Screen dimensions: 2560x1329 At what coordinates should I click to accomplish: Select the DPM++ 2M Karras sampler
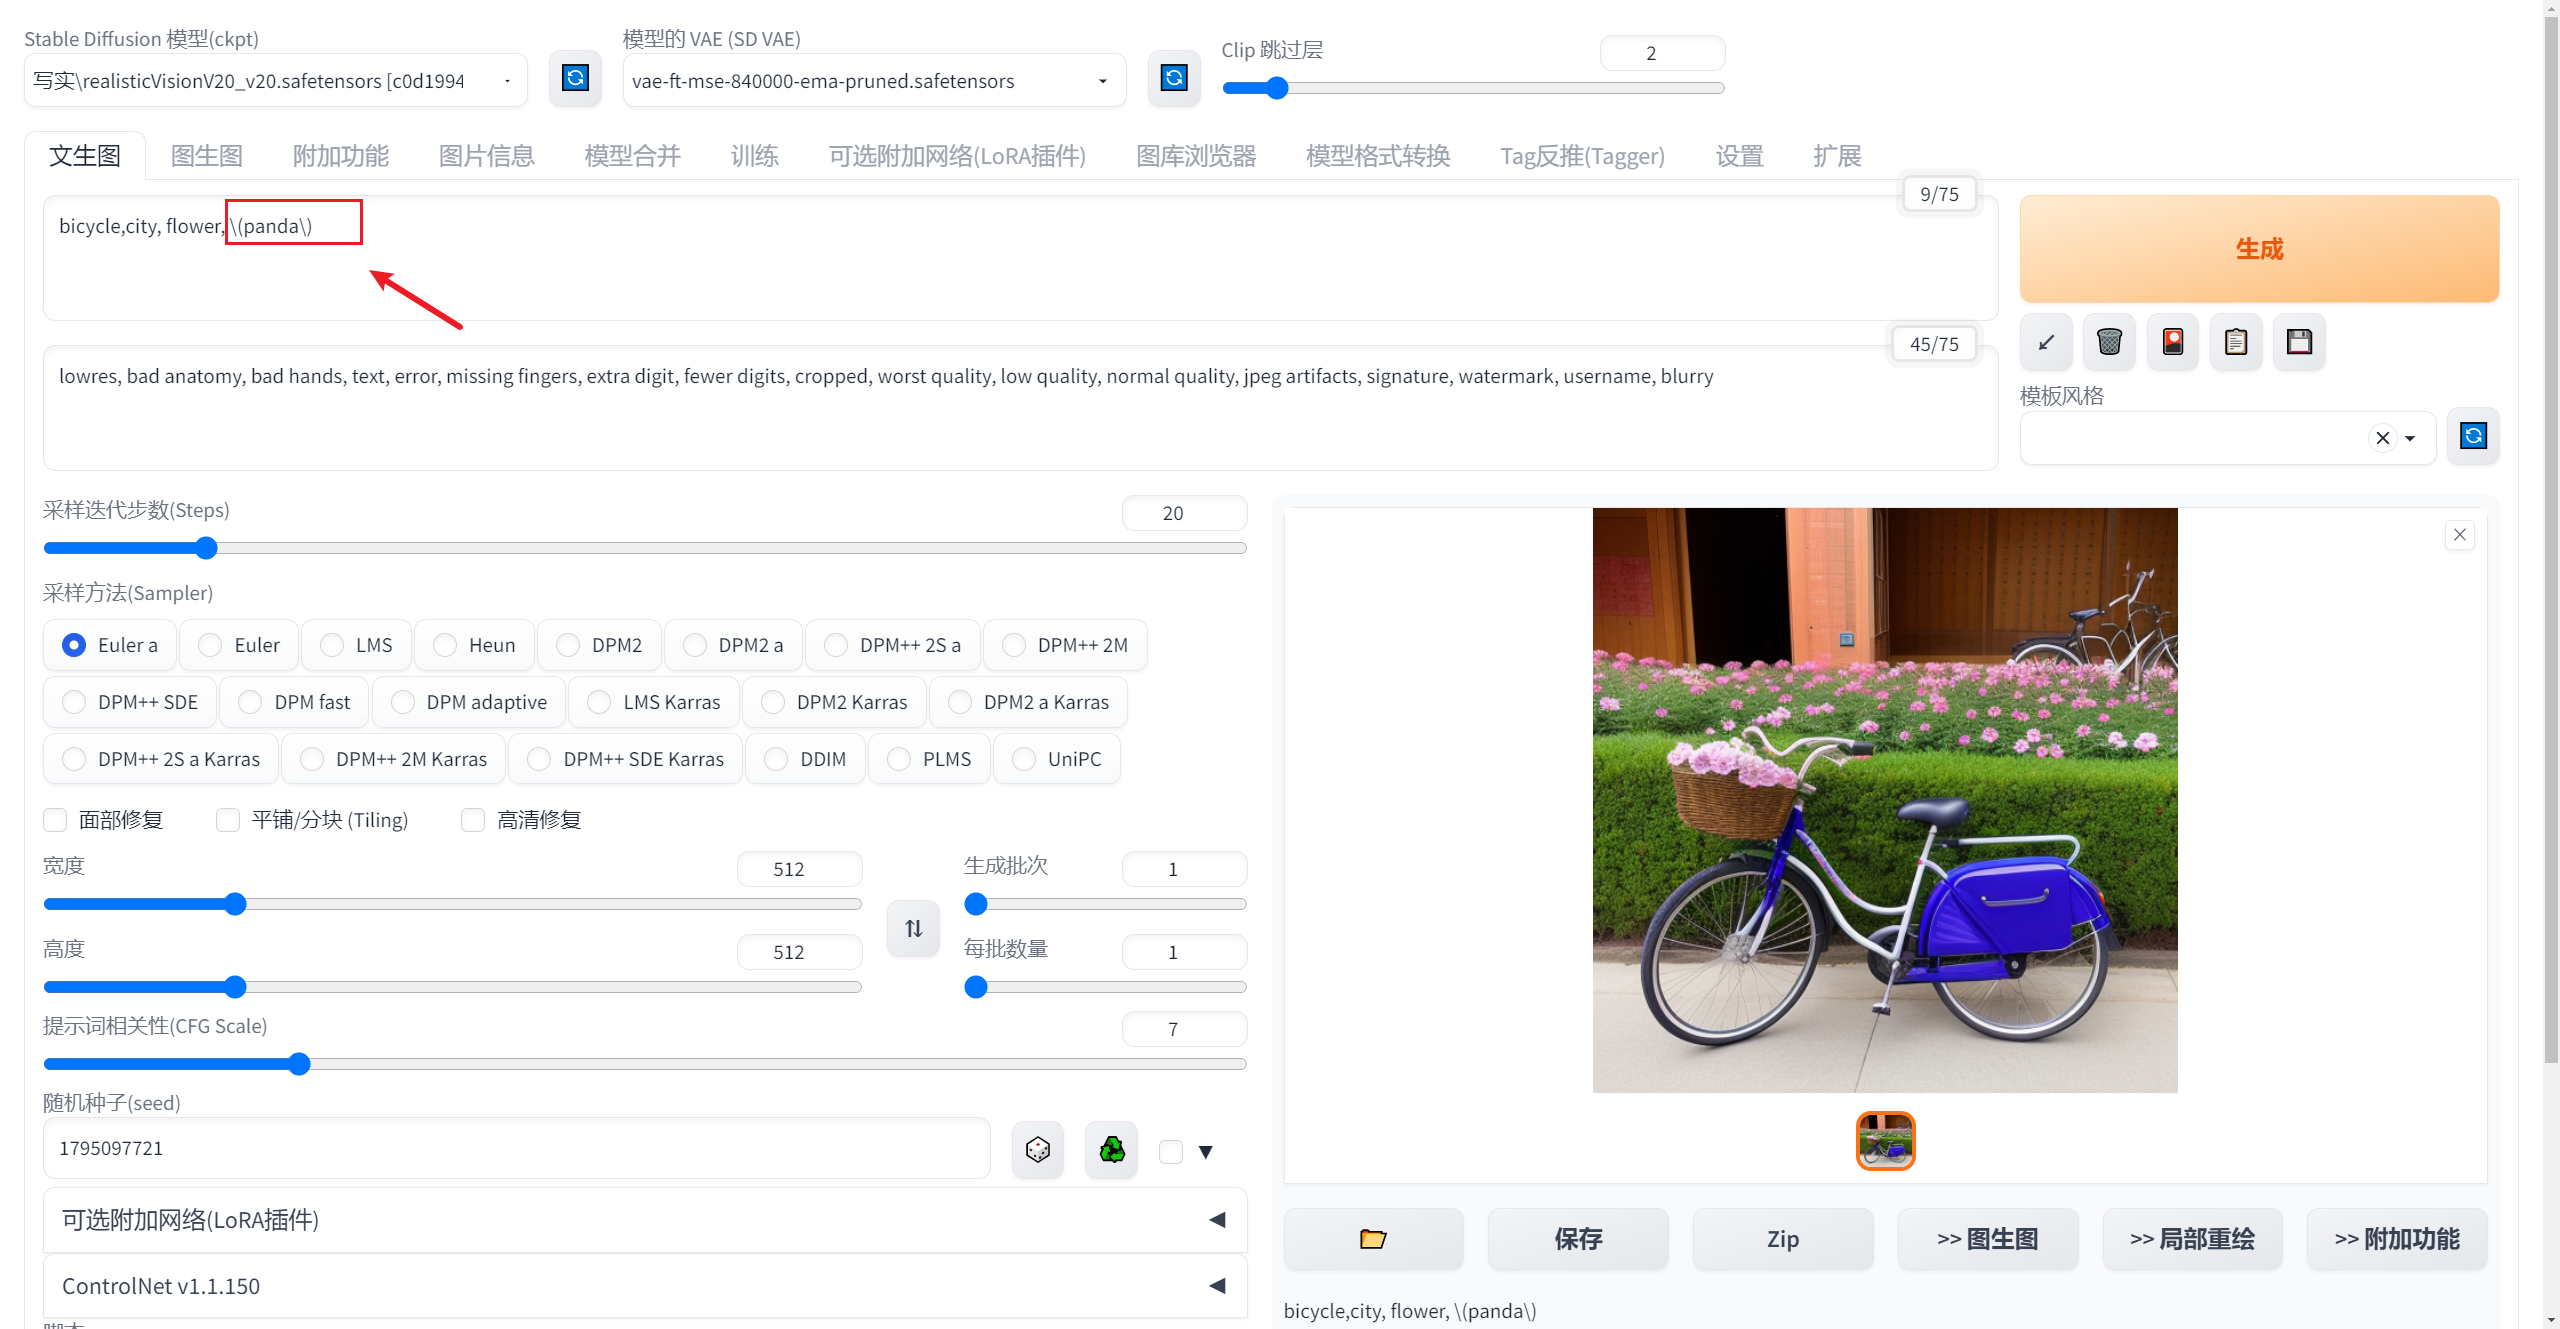point(312,759)
